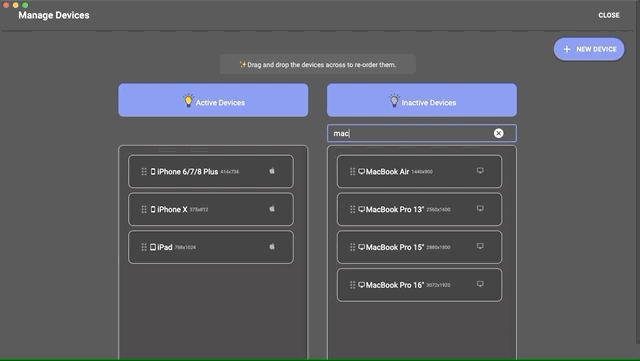The height and width of the screenshot is (361, 640).
Task: Clear the search field with the X icon
Action: coord(498,133)
